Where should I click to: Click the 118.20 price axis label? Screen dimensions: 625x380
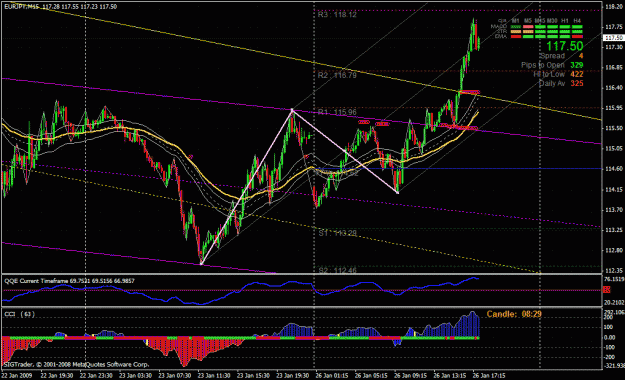tap(614, 7)
